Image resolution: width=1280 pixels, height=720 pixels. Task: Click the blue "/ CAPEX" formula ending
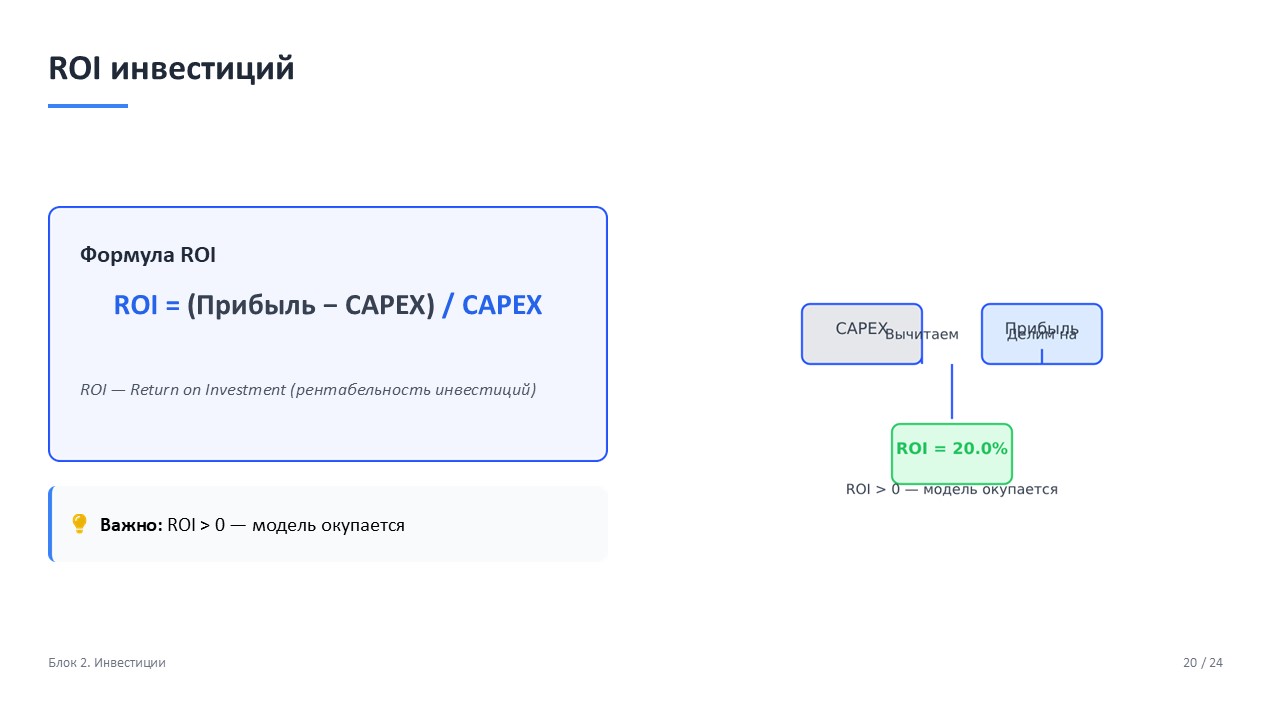492,305
